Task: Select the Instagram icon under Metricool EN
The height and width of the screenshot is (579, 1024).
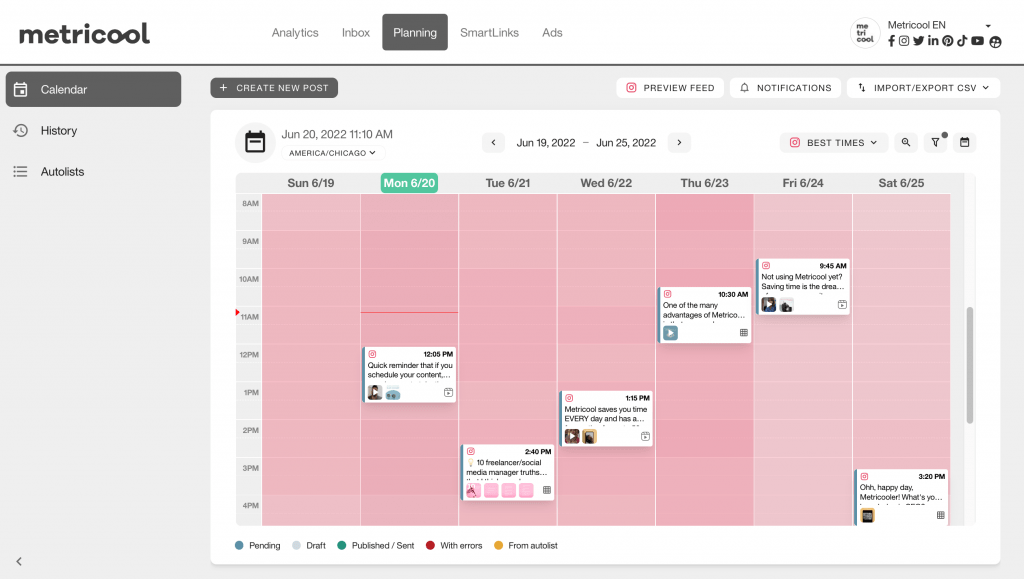Action: click(903, 41)
